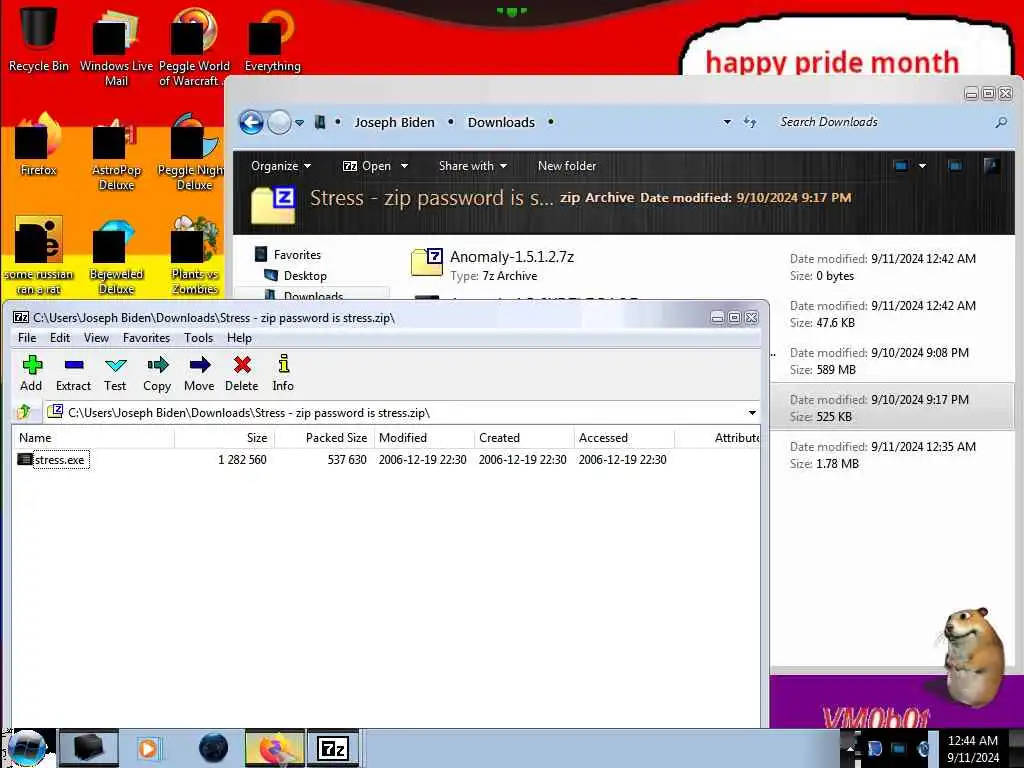This screenshot has height=768, width=1024.
Task: Sort by the Size column header
Action: [225, 438]
